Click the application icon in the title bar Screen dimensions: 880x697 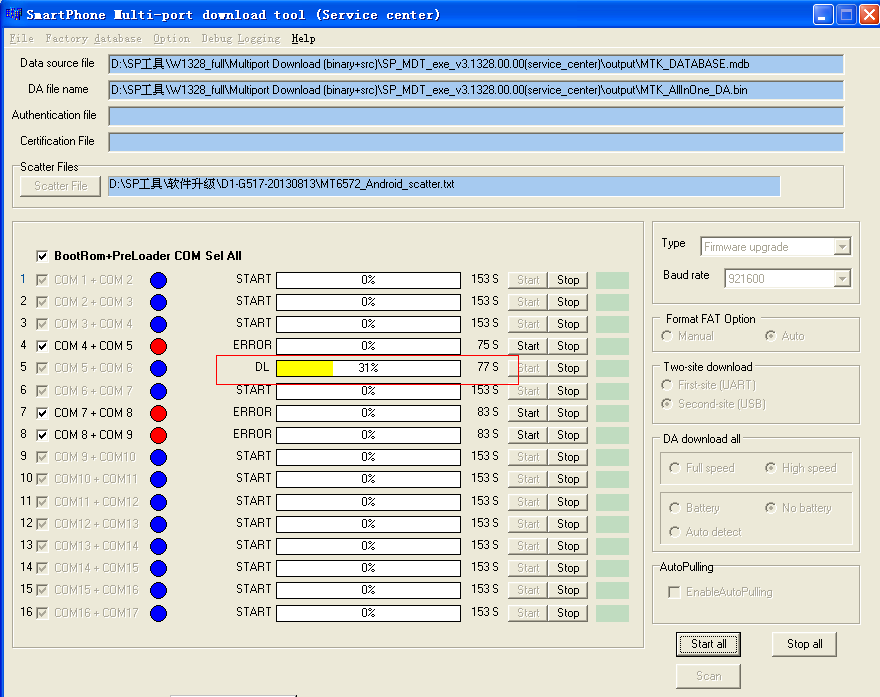point(13,14)
